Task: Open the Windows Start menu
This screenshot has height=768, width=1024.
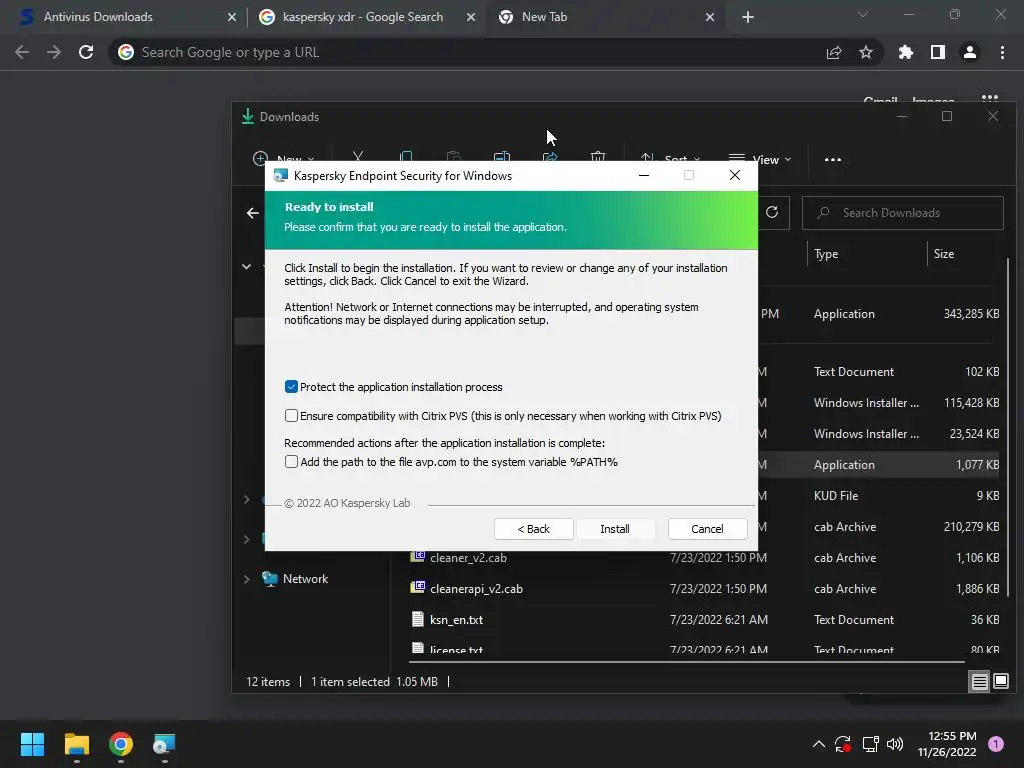Action: pyautogui.click(x=32, y=744)
